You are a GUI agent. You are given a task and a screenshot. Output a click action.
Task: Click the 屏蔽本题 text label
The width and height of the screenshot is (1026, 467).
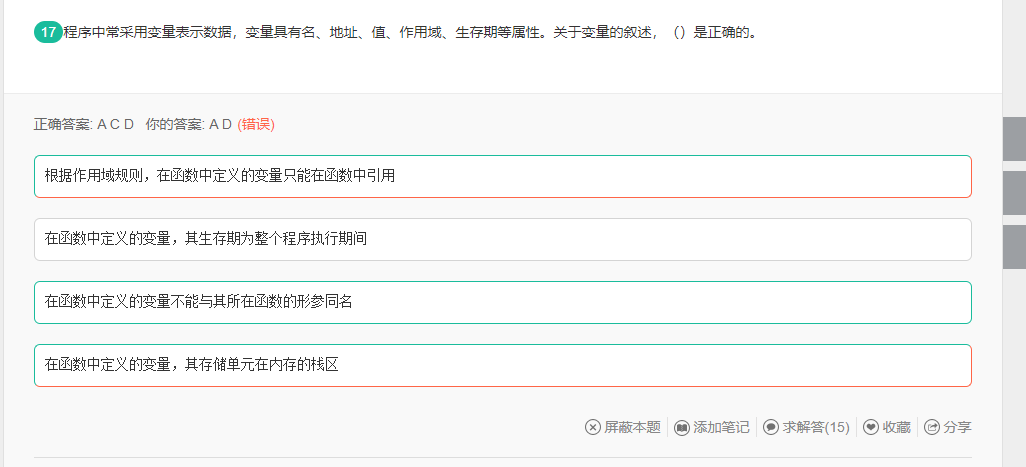[x=632, y=427]
